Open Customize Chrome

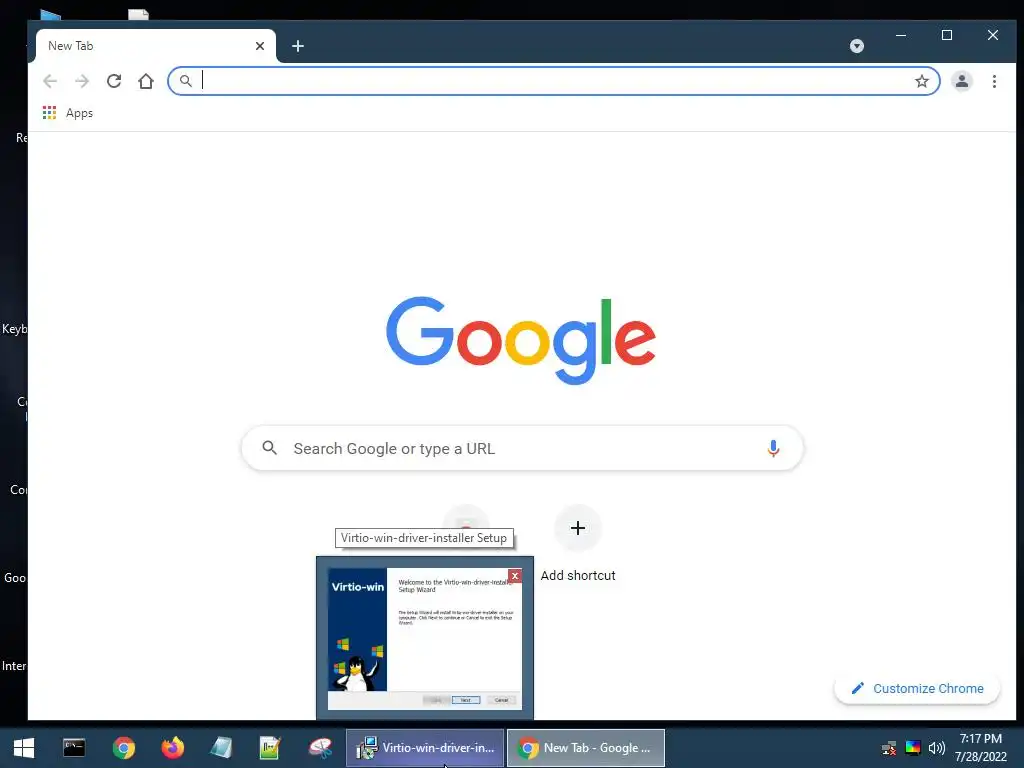917,688
